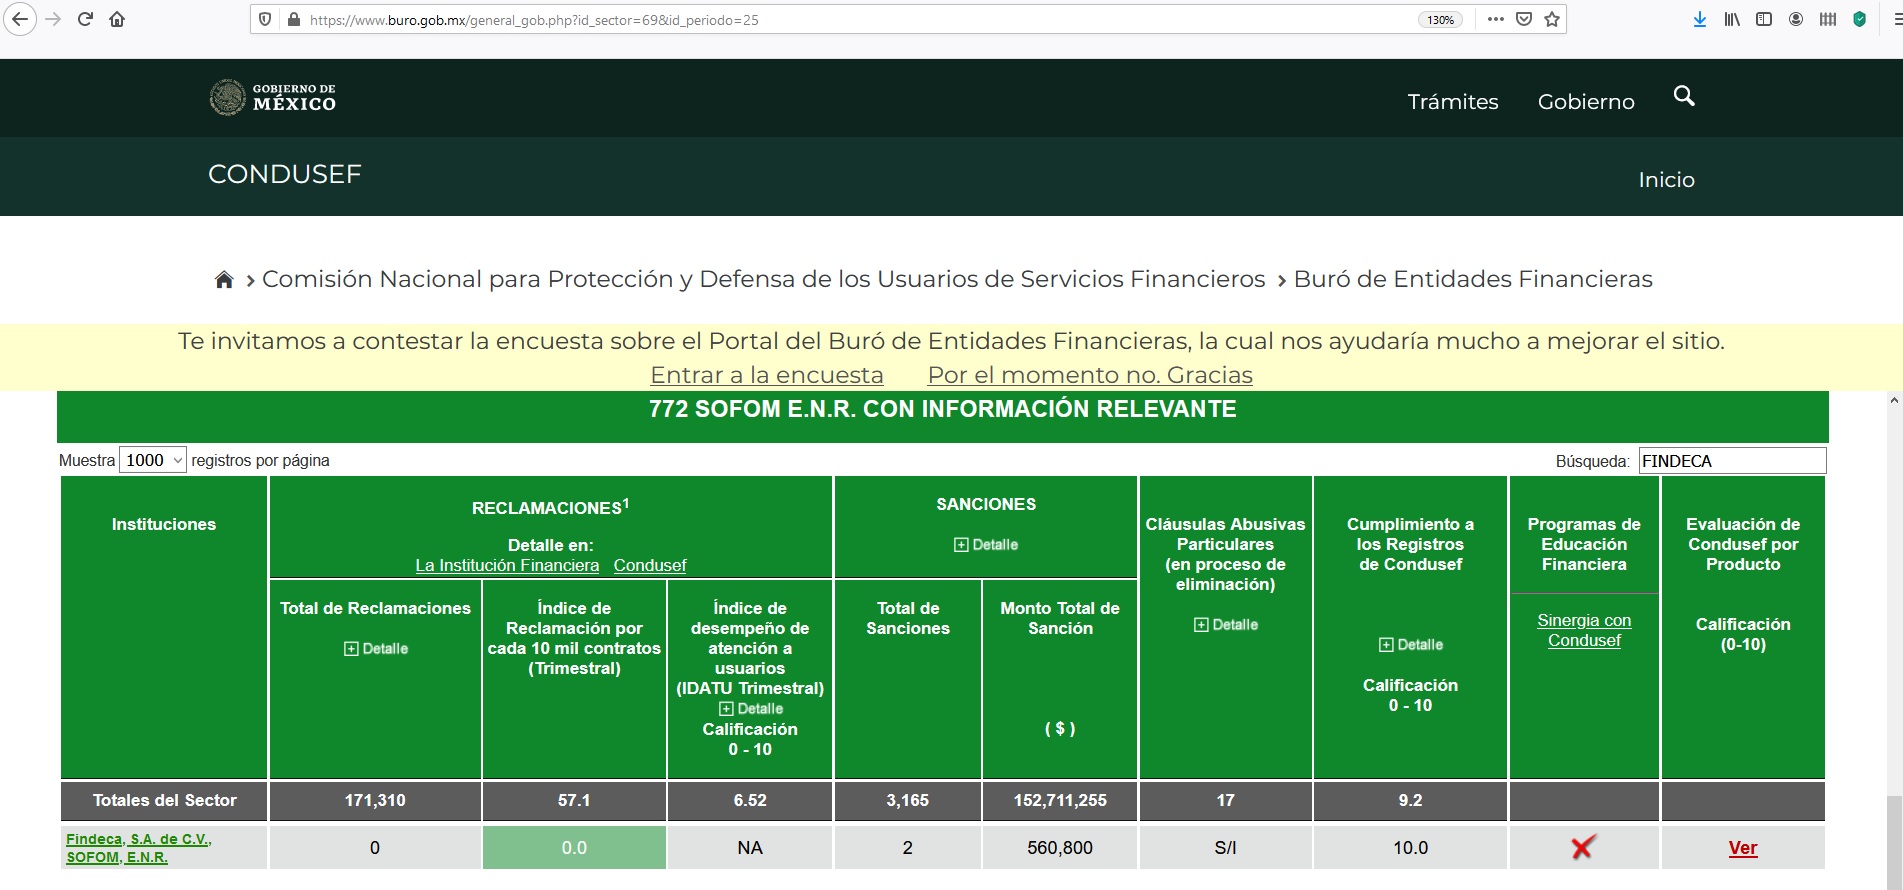Click the Gobierno de México logo
Screen dimensions: 1903x890
click(x=272, y=97)
